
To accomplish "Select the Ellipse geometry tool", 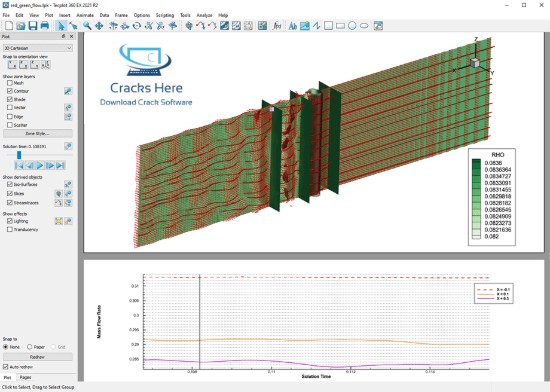I will [364, 26].
